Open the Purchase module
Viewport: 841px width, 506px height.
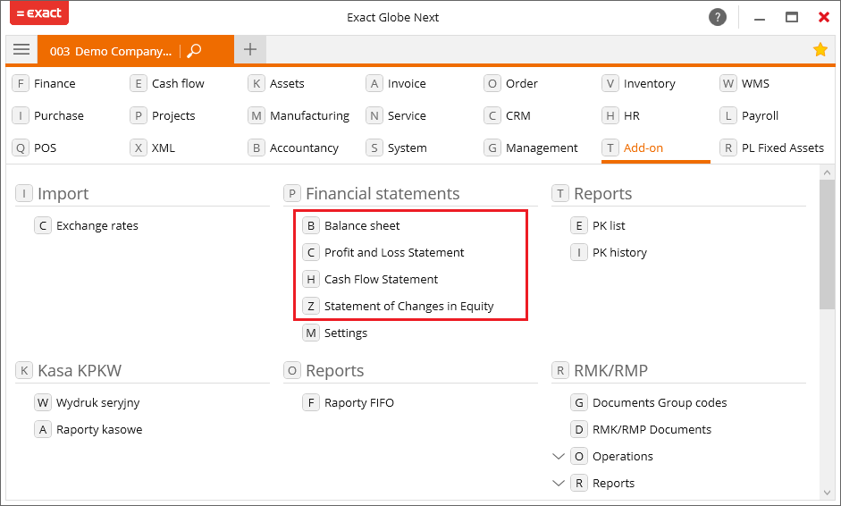click(x=48, y=116)
